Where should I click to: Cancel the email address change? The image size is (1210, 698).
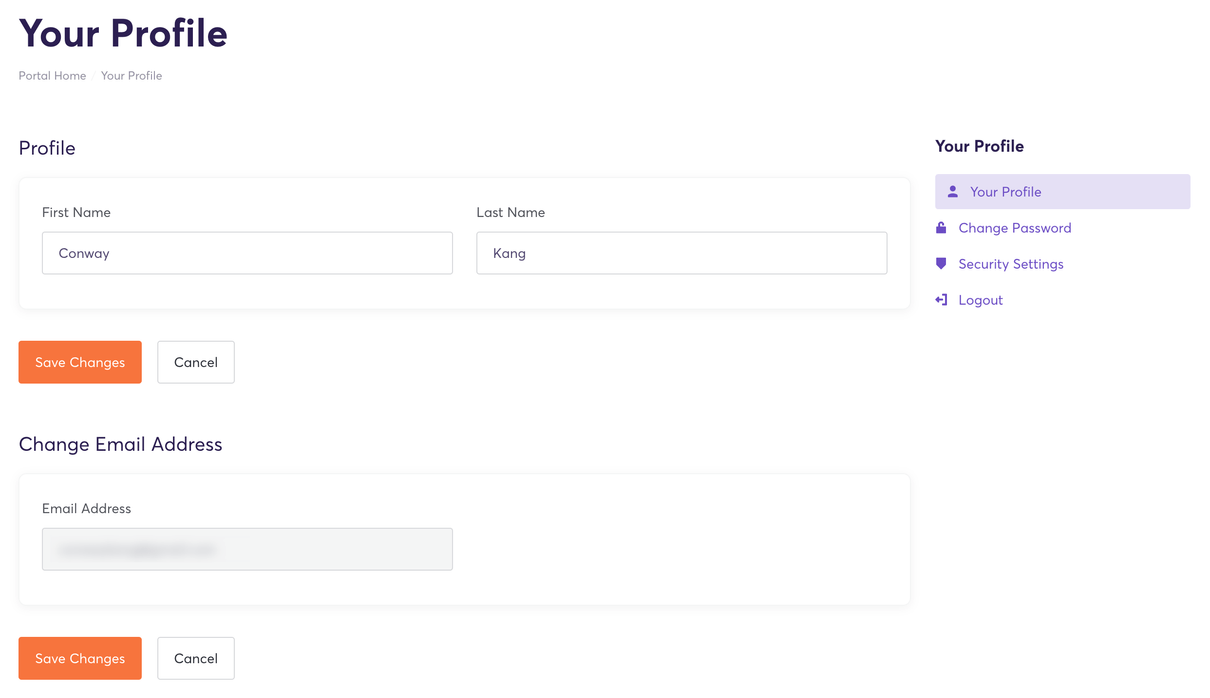pyautogui.click(x=196, y=658)
